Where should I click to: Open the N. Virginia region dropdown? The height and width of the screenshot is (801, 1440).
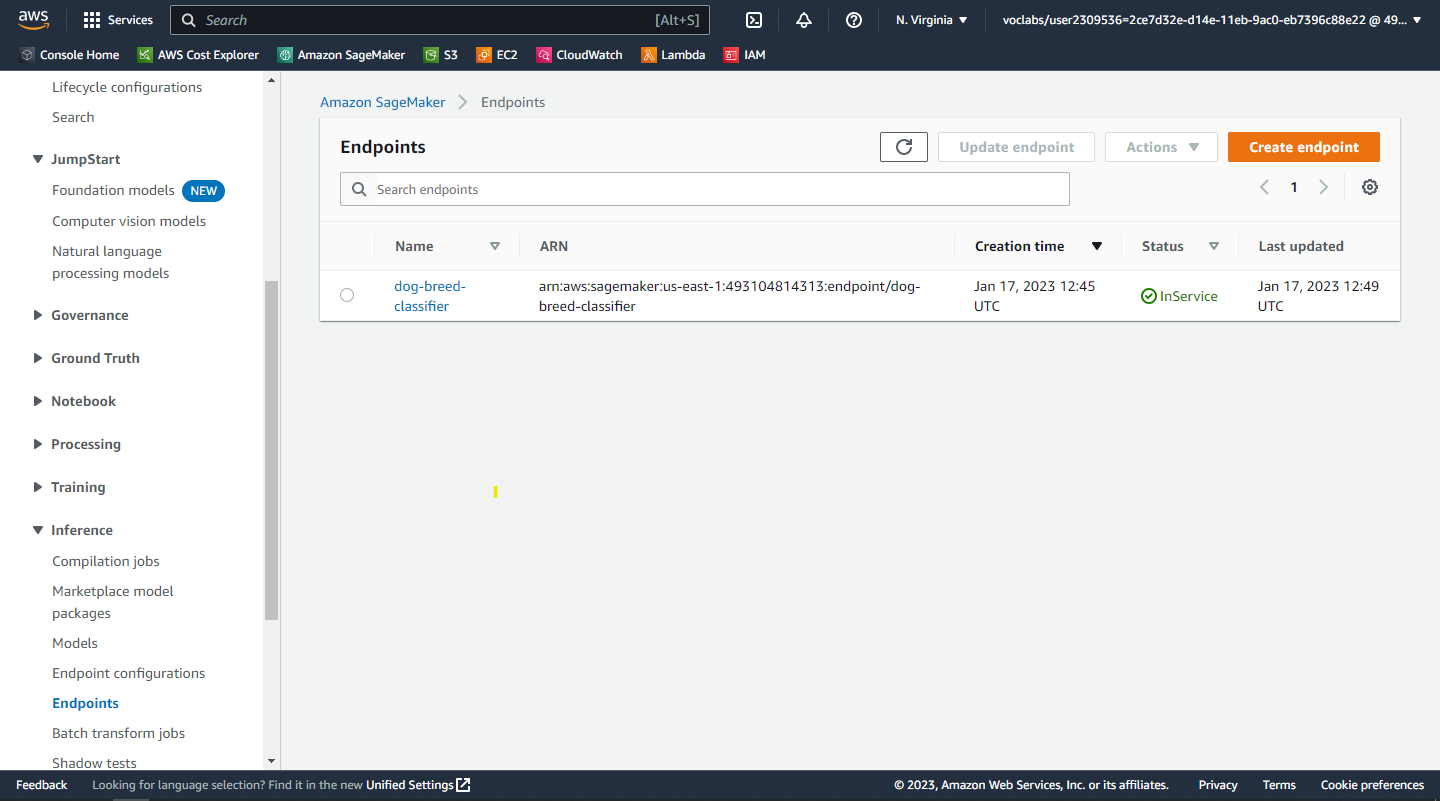click(931, 20)
